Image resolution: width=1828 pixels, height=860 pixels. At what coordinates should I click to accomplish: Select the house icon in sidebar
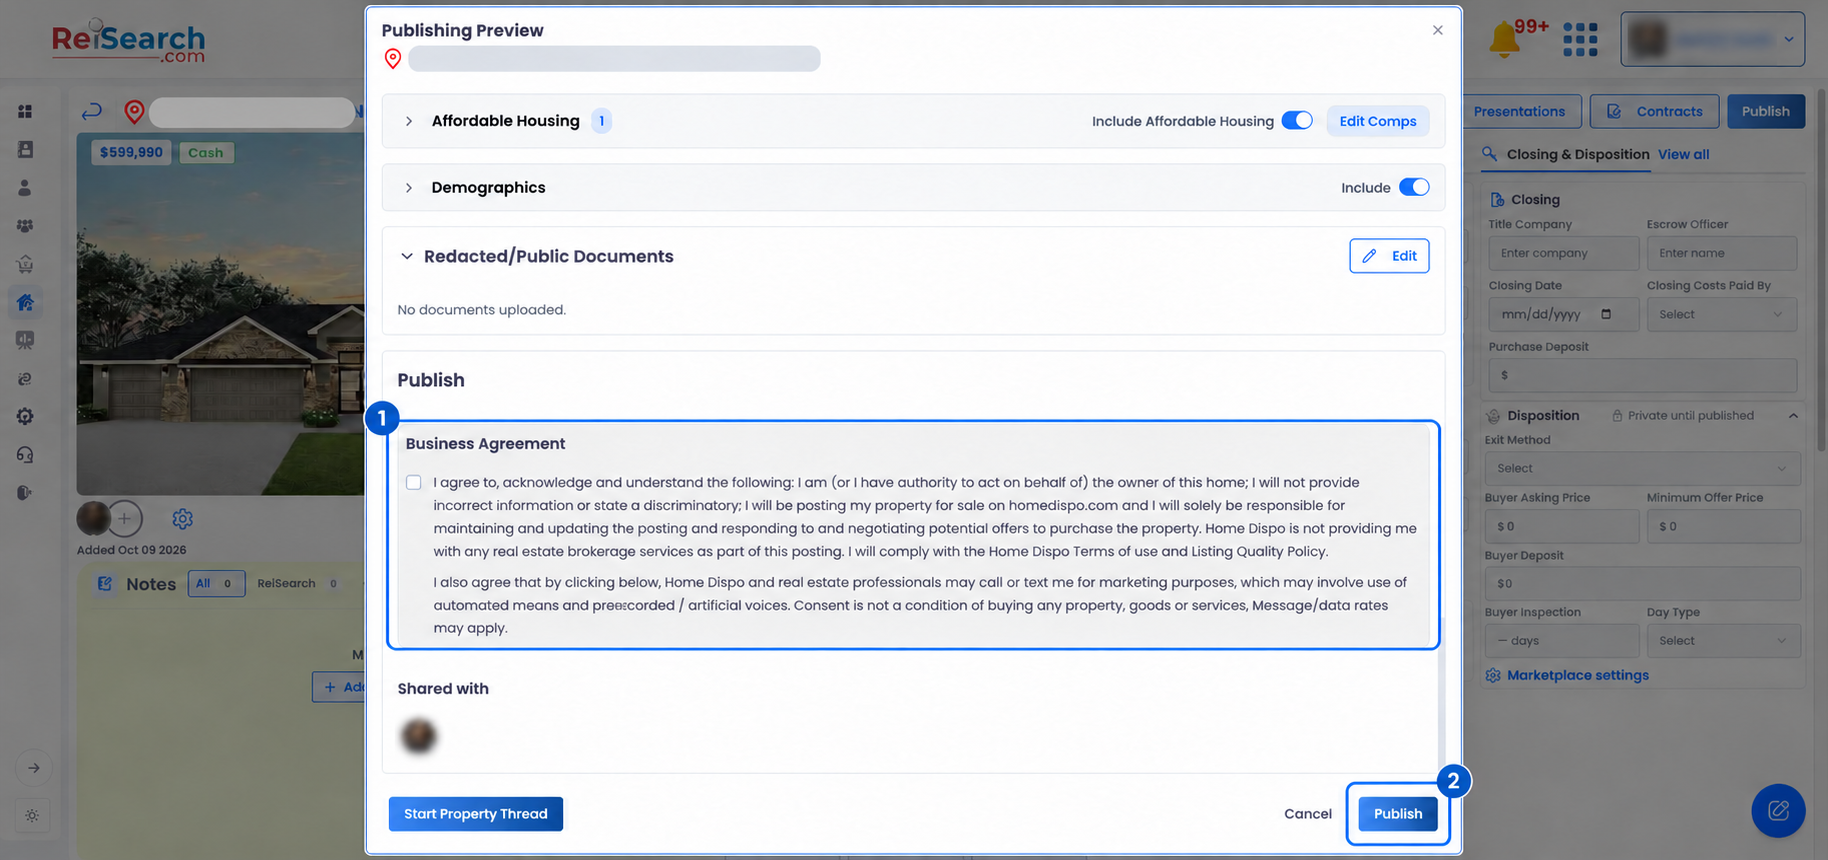[x=25, y=302]
